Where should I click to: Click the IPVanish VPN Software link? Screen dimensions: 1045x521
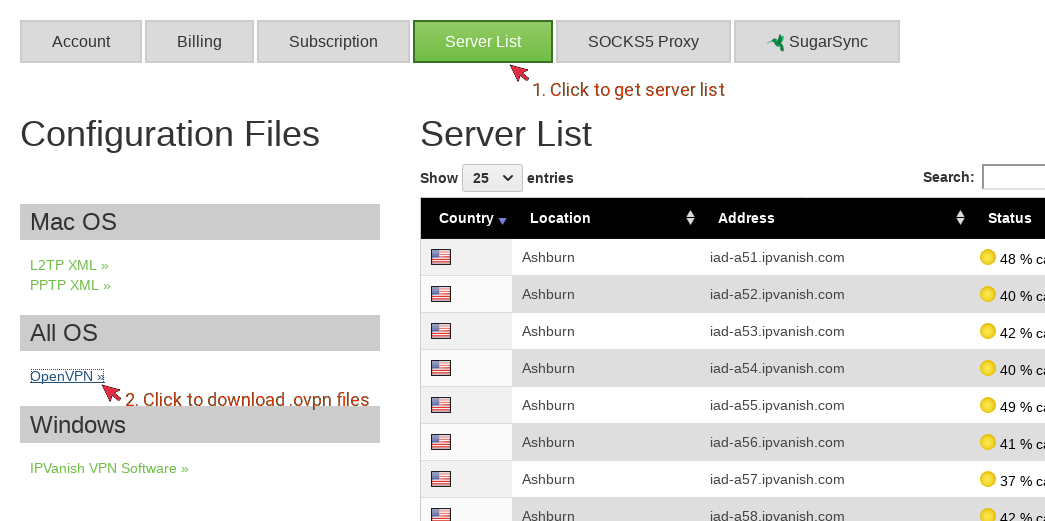[109, 468]
